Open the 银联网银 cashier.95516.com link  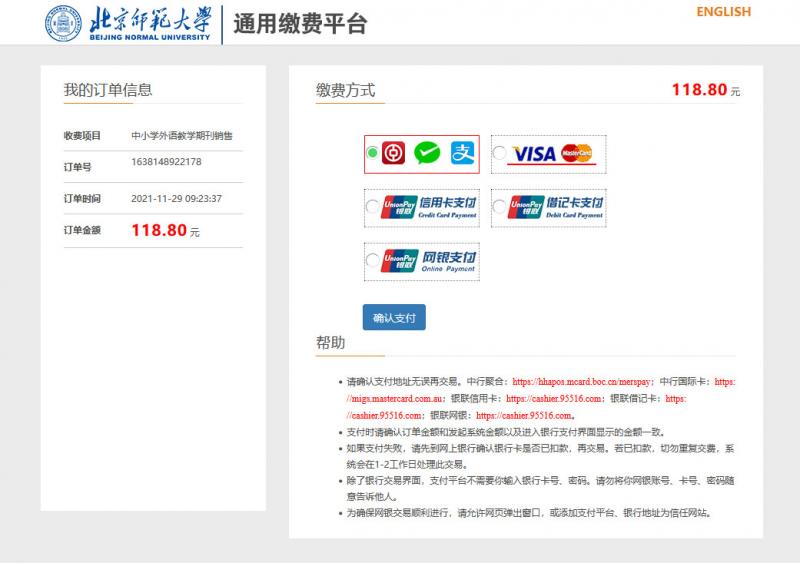524,415
